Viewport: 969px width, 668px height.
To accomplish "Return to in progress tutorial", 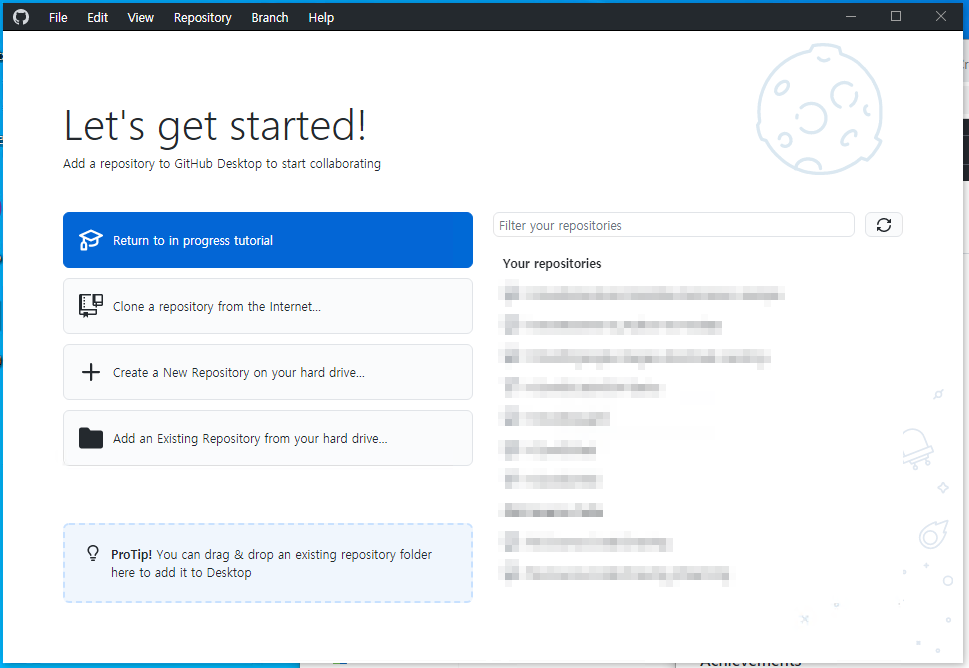I will coord(268,240).
